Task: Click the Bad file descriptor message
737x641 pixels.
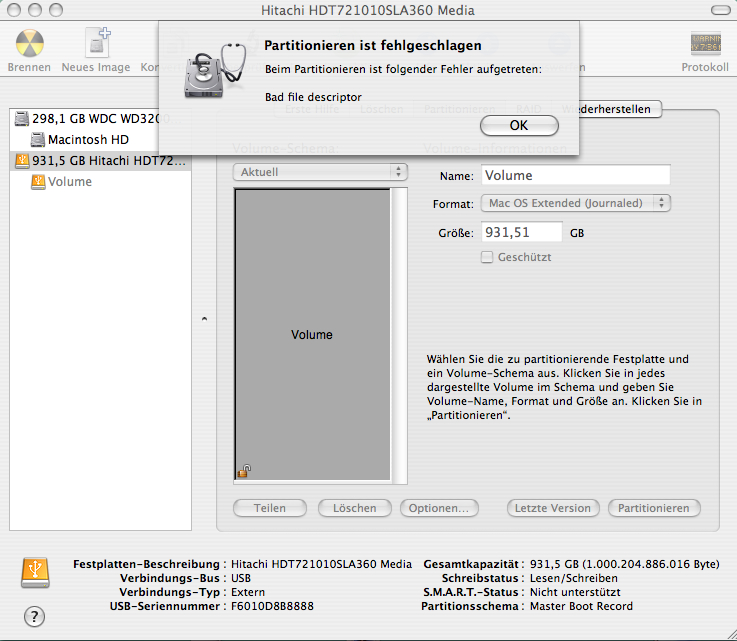Action: tap(314, 97)
